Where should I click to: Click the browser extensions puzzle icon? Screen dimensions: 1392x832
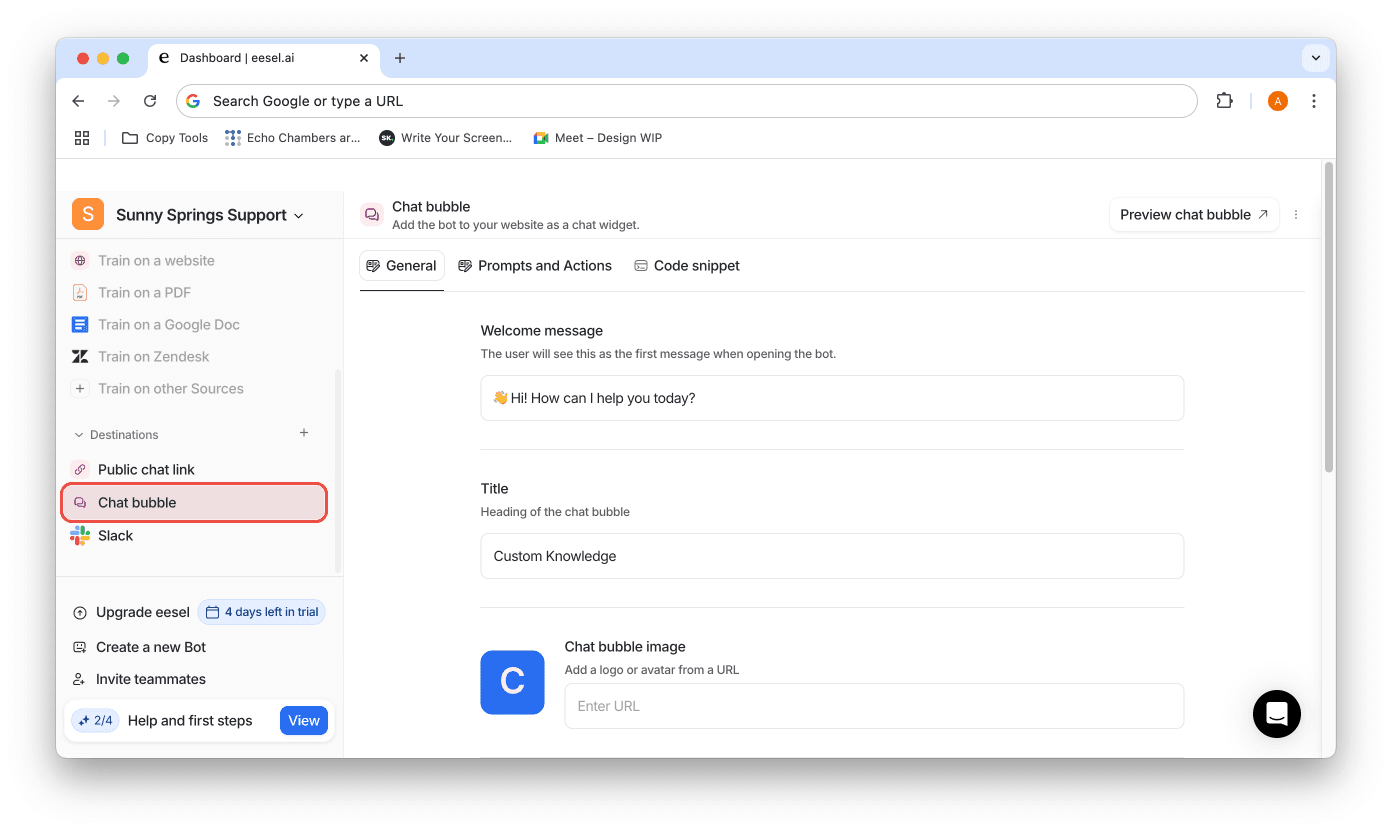point(1224,101)
